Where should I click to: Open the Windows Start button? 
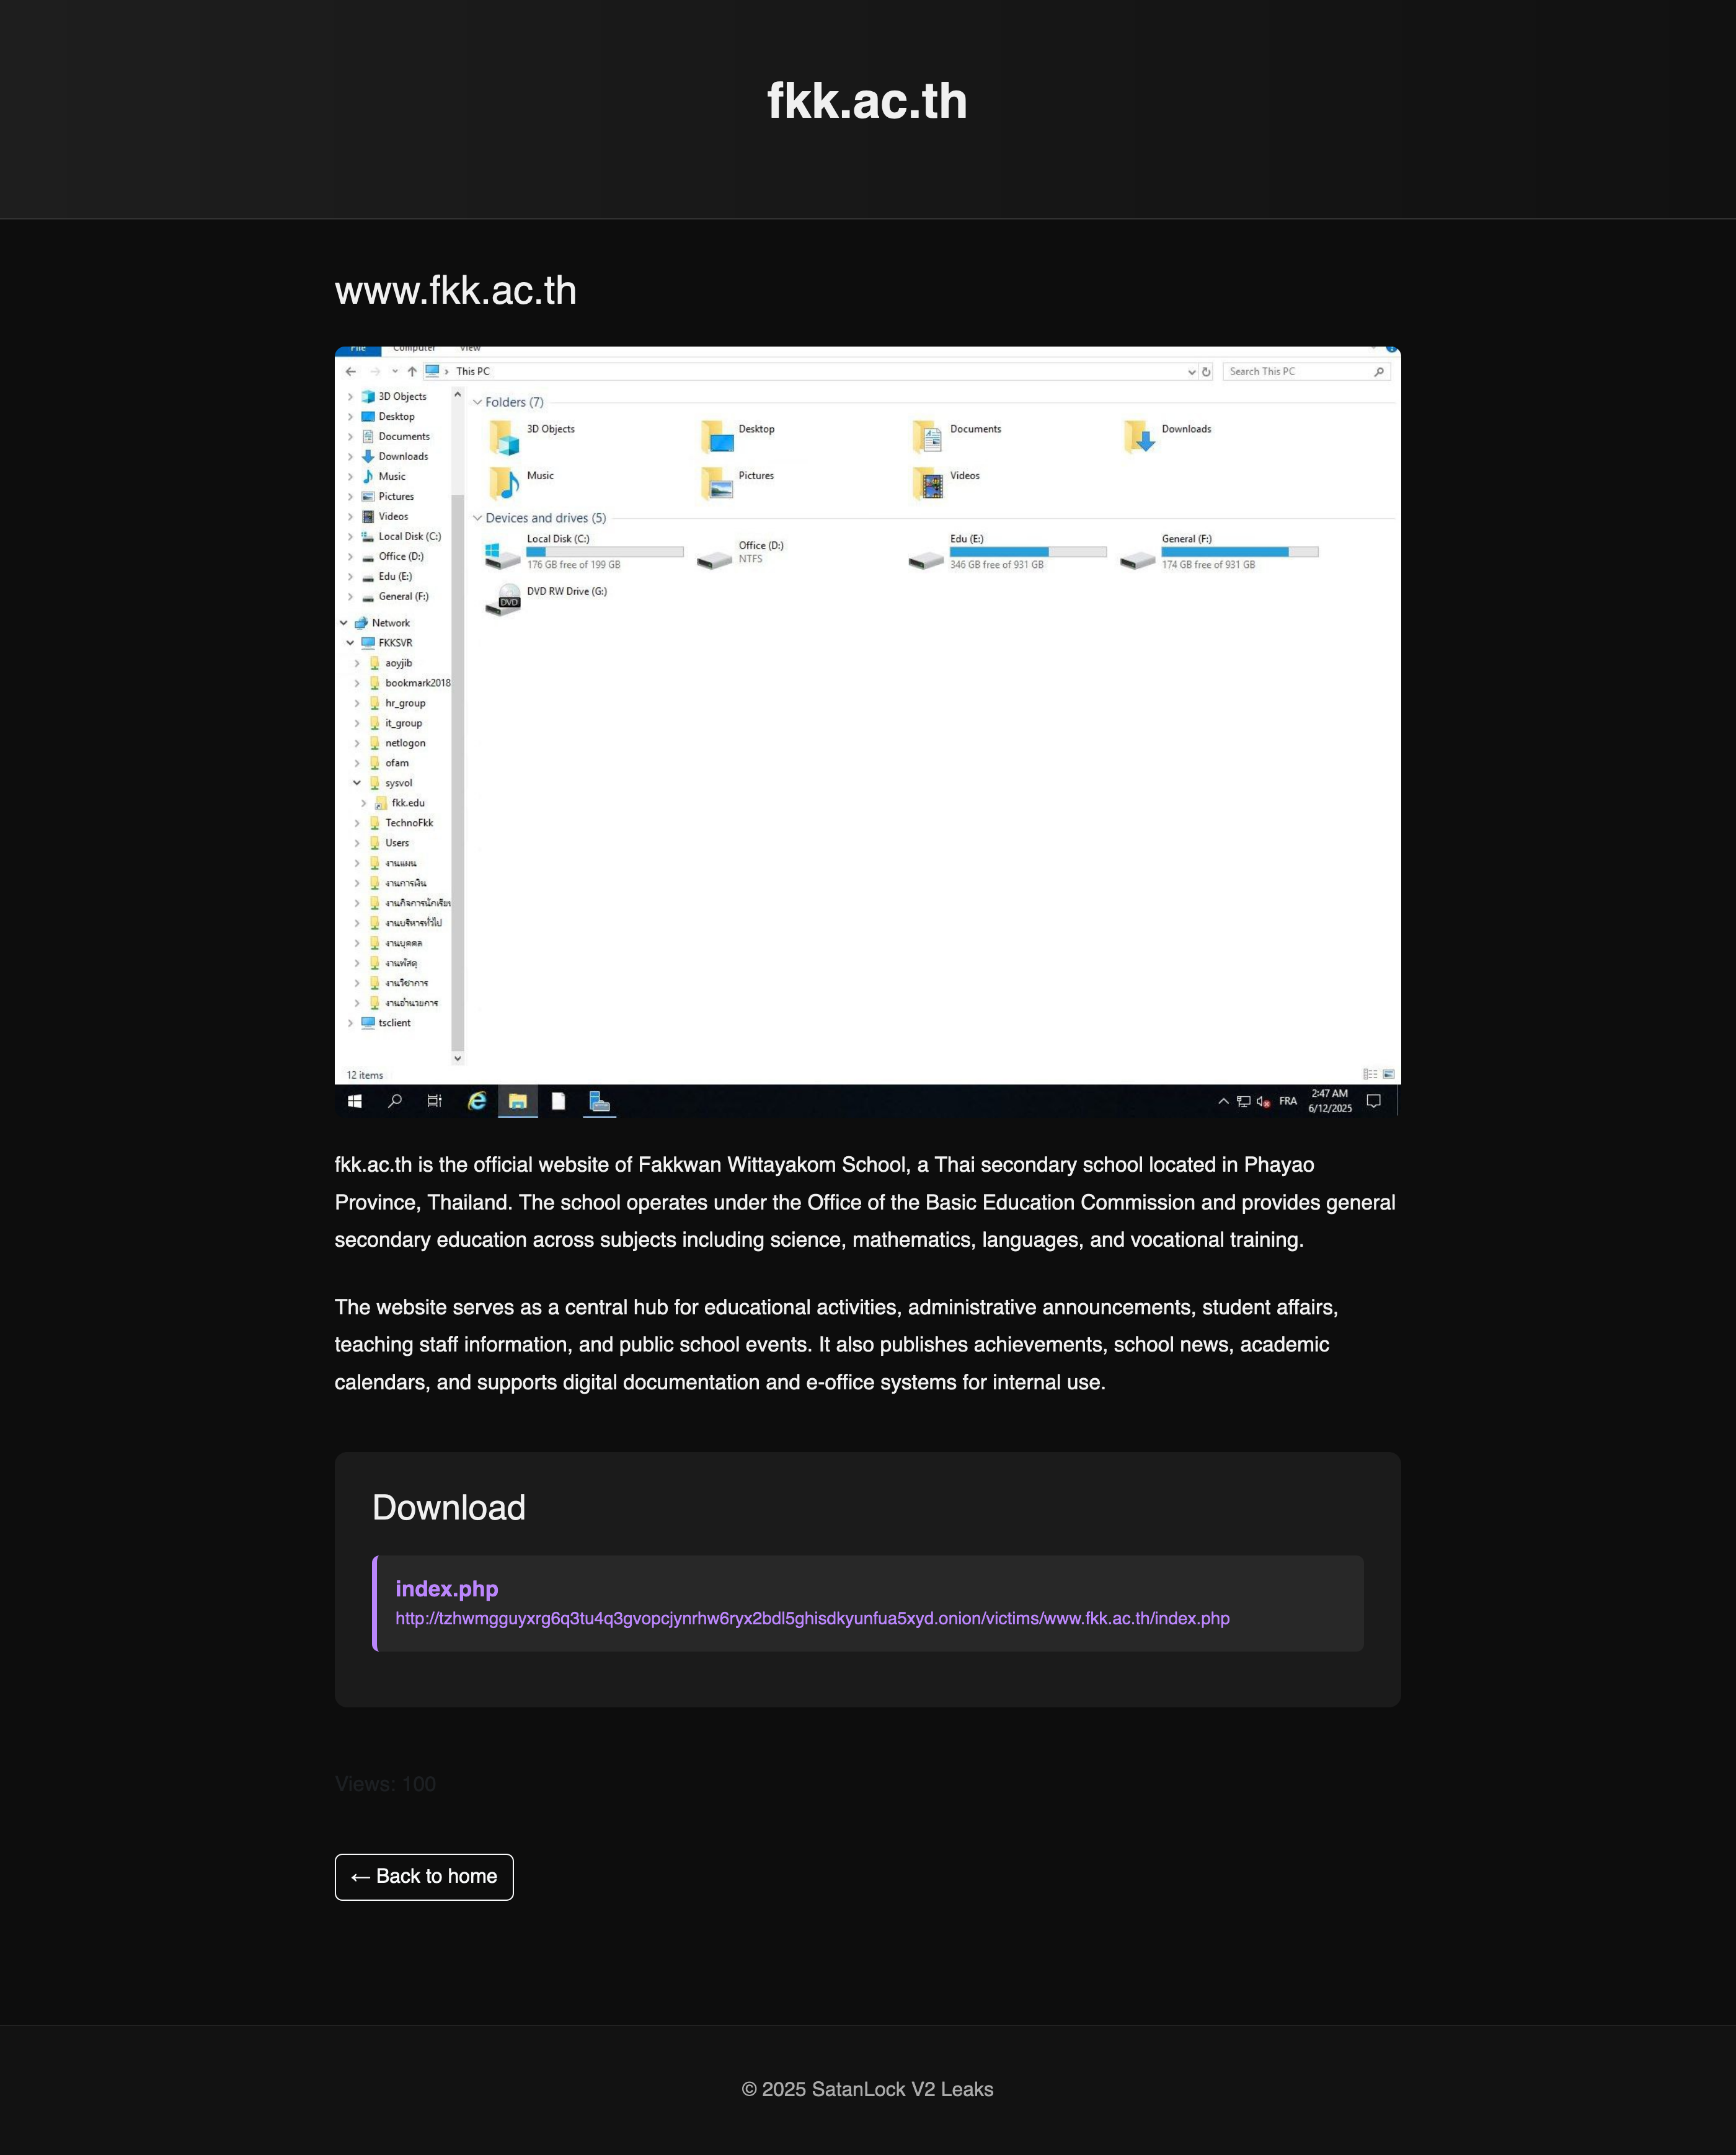pyautogui.click(x=354, y=1101)
